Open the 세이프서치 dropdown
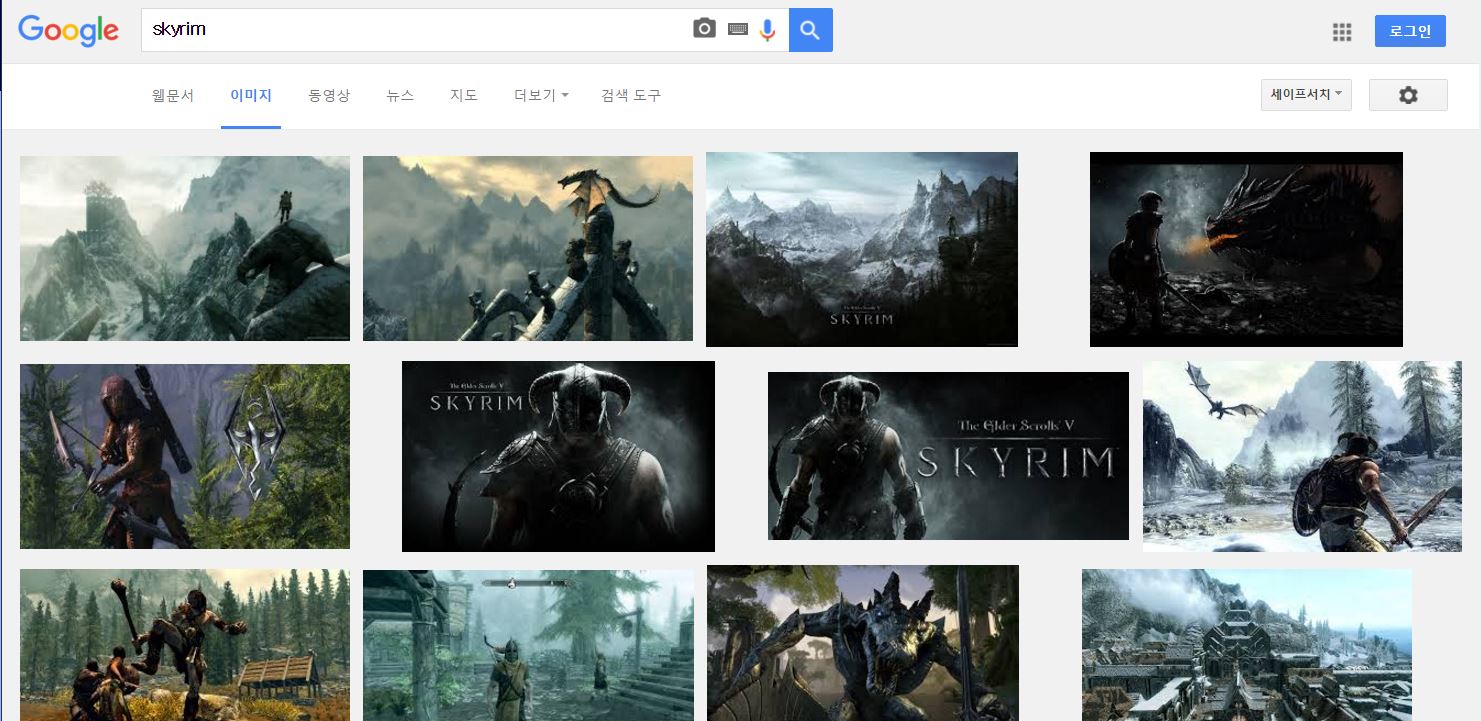The width and height of the screenshot is (1481, 721). click(1306, 95)
